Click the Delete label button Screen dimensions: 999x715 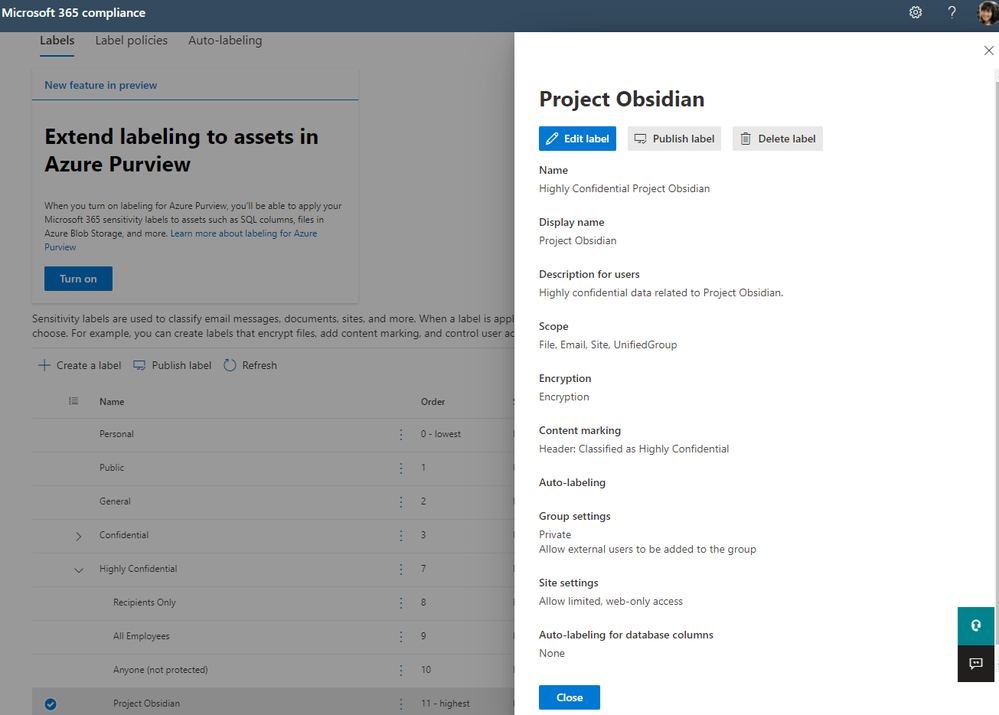(x=777, y=138)
